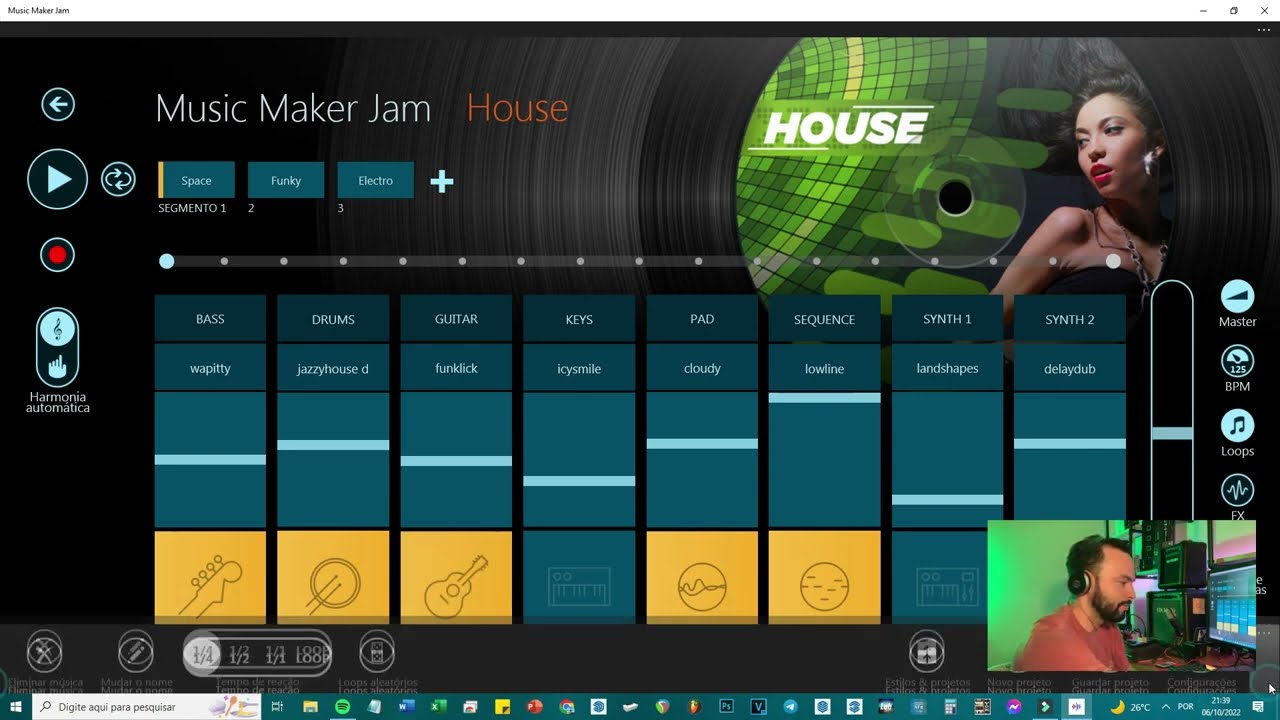Open Word from the taskbar
This screenshot has height=720, width=1280.
[x=406, y=706]
